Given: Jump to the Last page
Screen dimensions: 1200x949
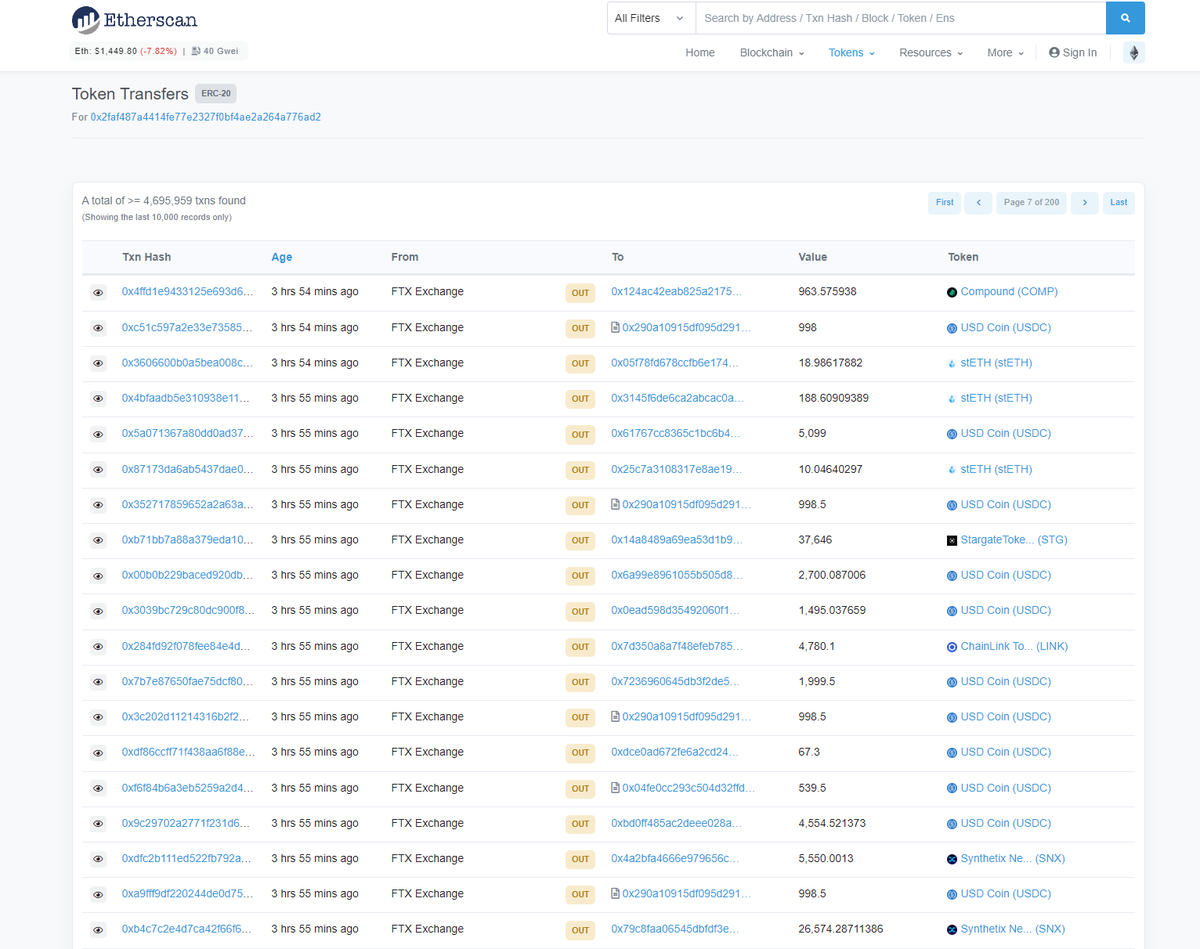Looking at the screenshot, I should [x=1119, y=203].
